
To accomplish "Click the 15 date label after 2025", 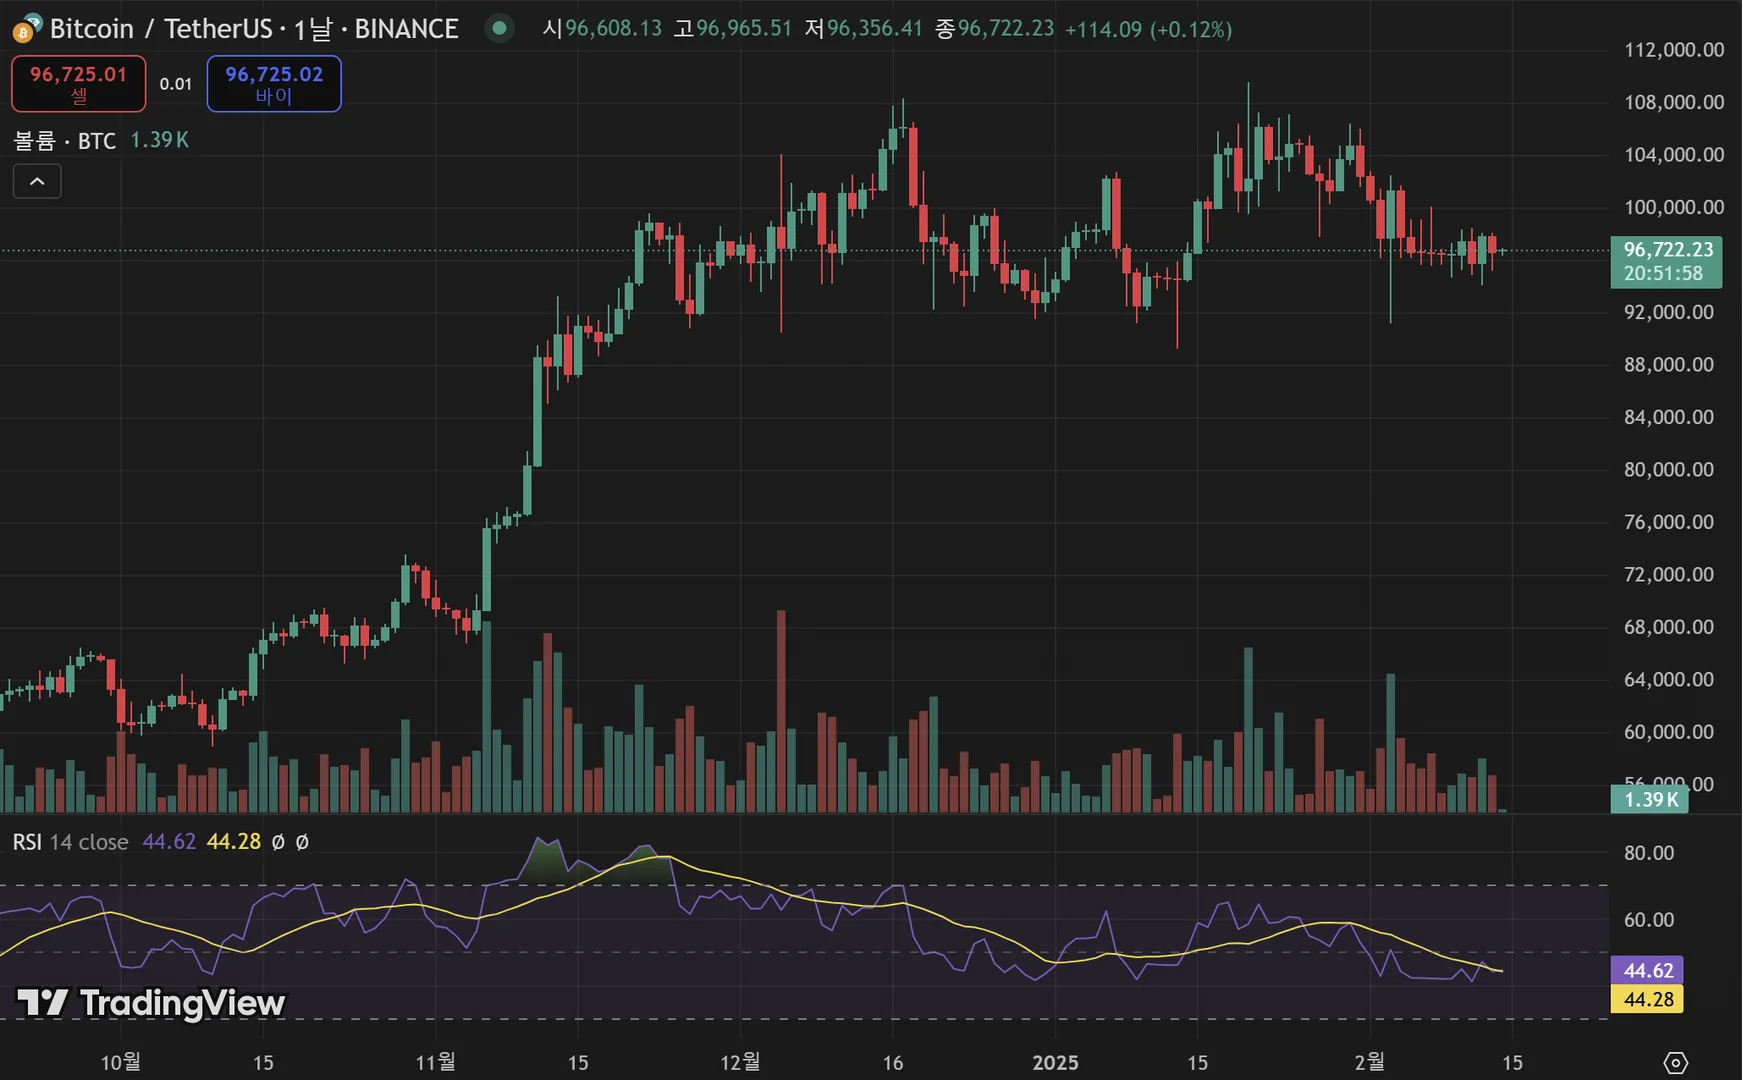I will (1197, 1063).
